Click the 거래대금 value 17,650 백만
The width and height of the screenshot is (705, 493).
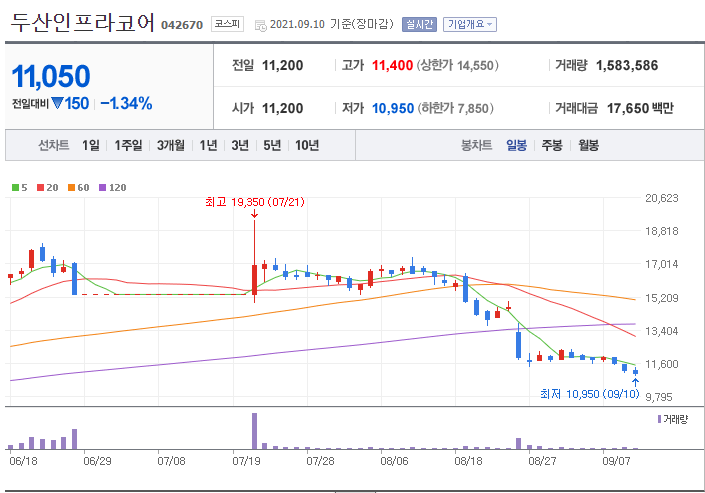(x=640, y=108)
